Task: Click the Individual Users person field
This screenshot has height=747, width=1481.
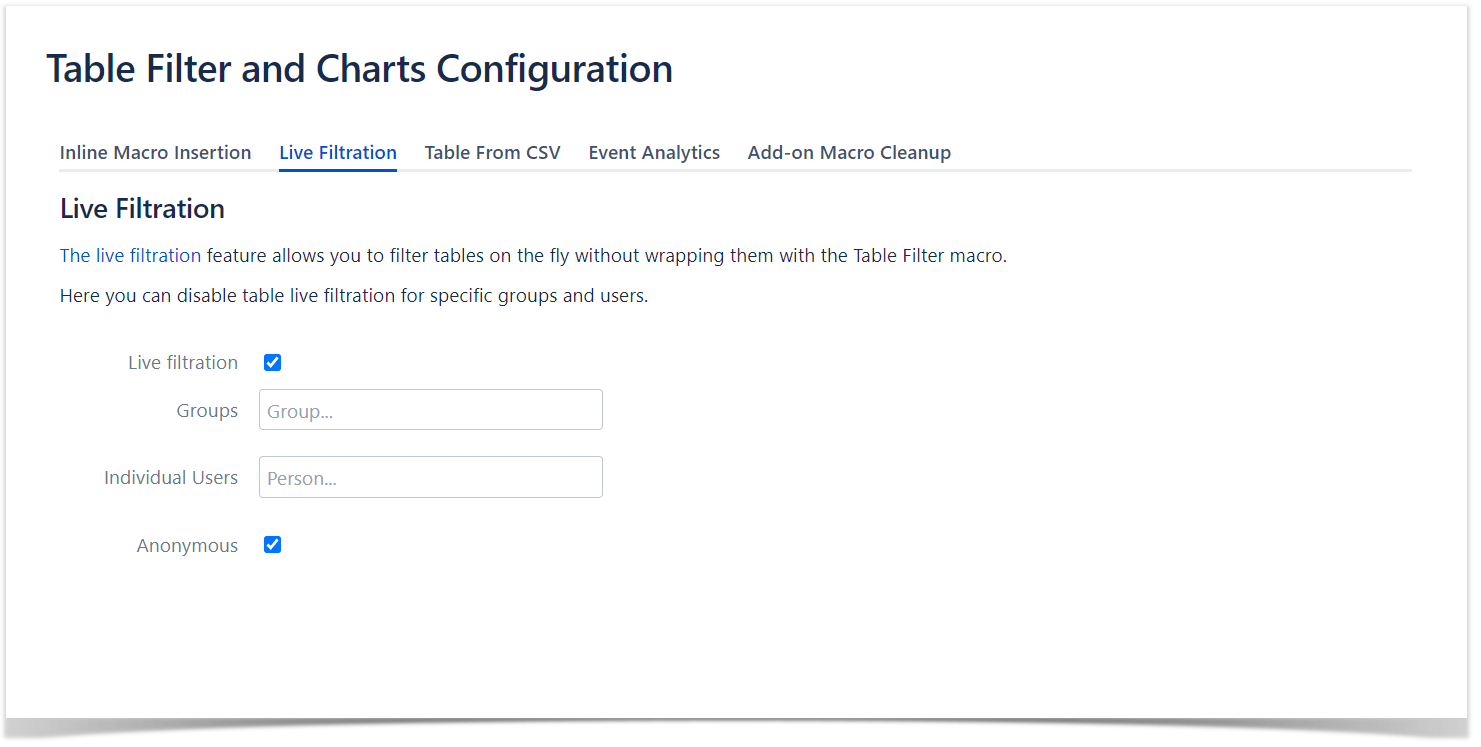Action: coord(430,477)
